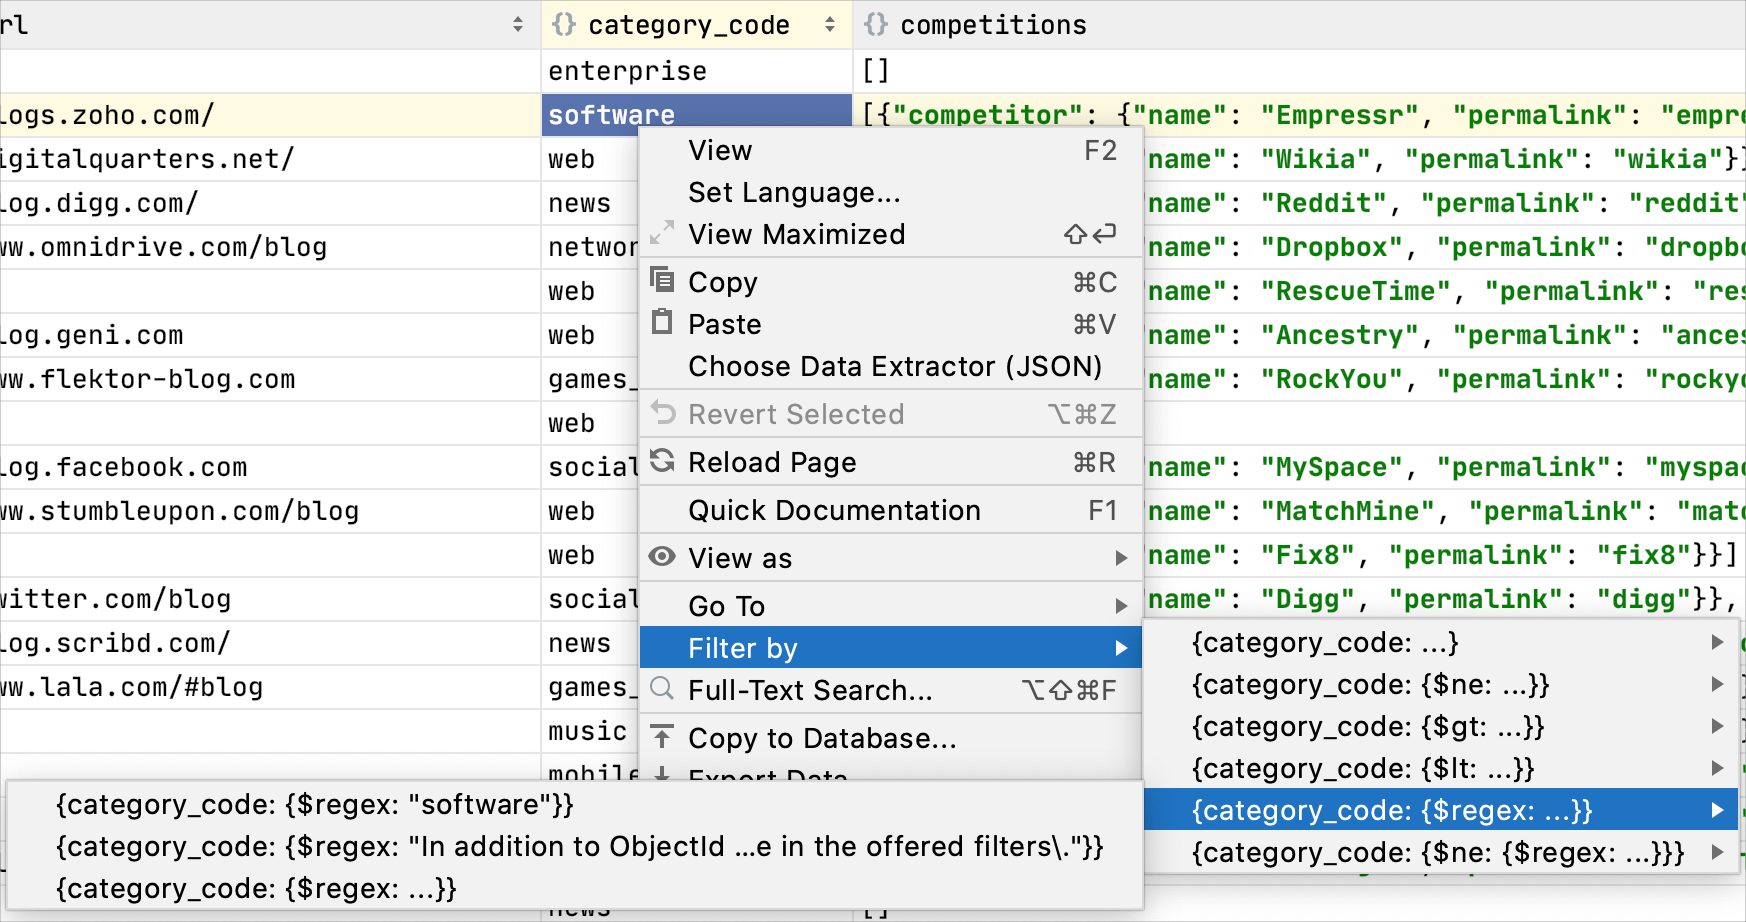Click the Full-Text Search magnifier icon
Screen dimensions: 1746x922
662,689
